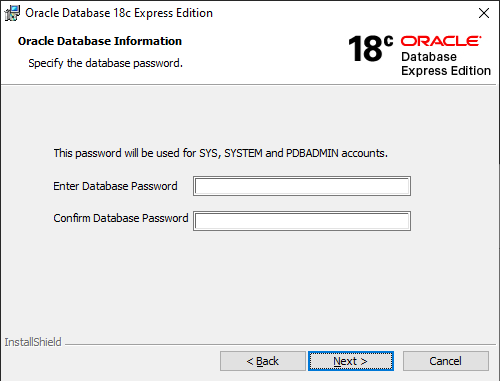Click the window title text
Screen dimensions: 500x381
coord(119,13)
